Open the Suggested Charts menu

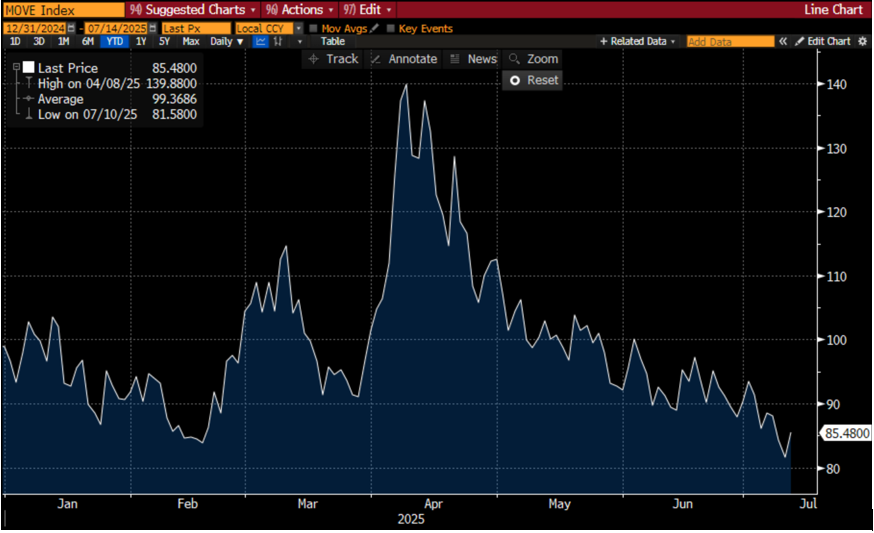tap(192, 9)
